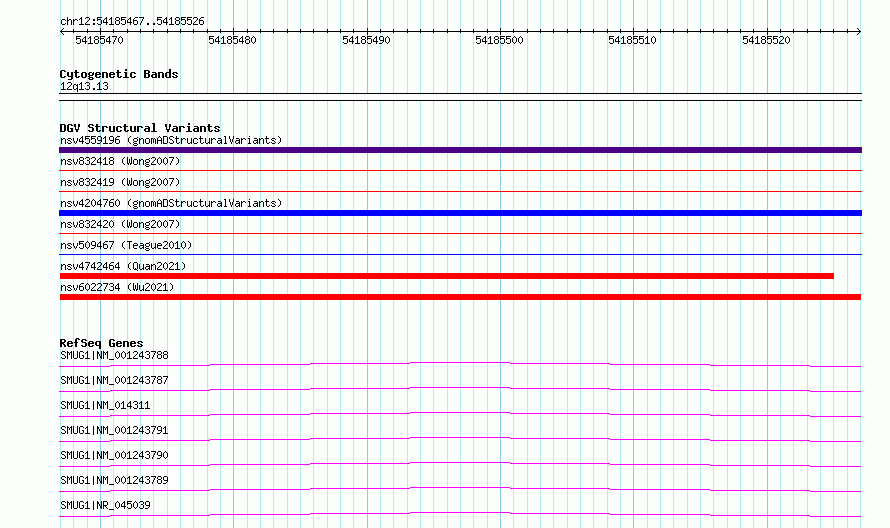
Task: Click ruler position label 54185480
Action: pos(232,40)
